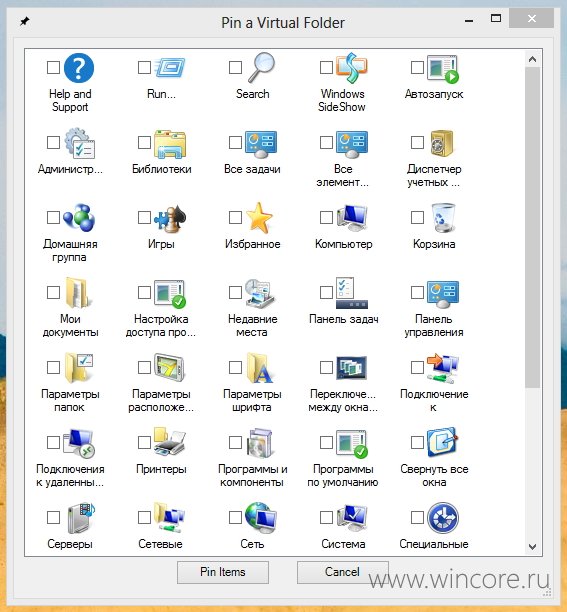Click the Pin Items button
567x612 pixels.
click(x=223, y=572)
